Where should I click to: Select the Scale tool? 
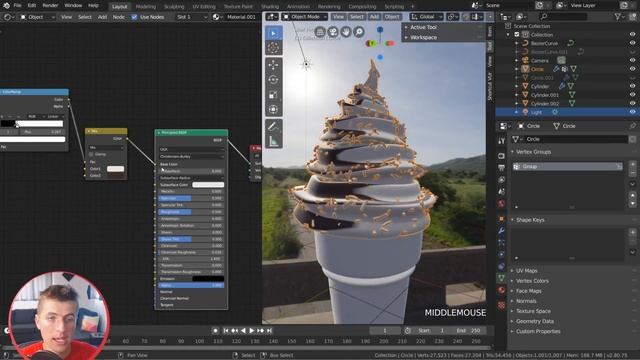[274, 95]
